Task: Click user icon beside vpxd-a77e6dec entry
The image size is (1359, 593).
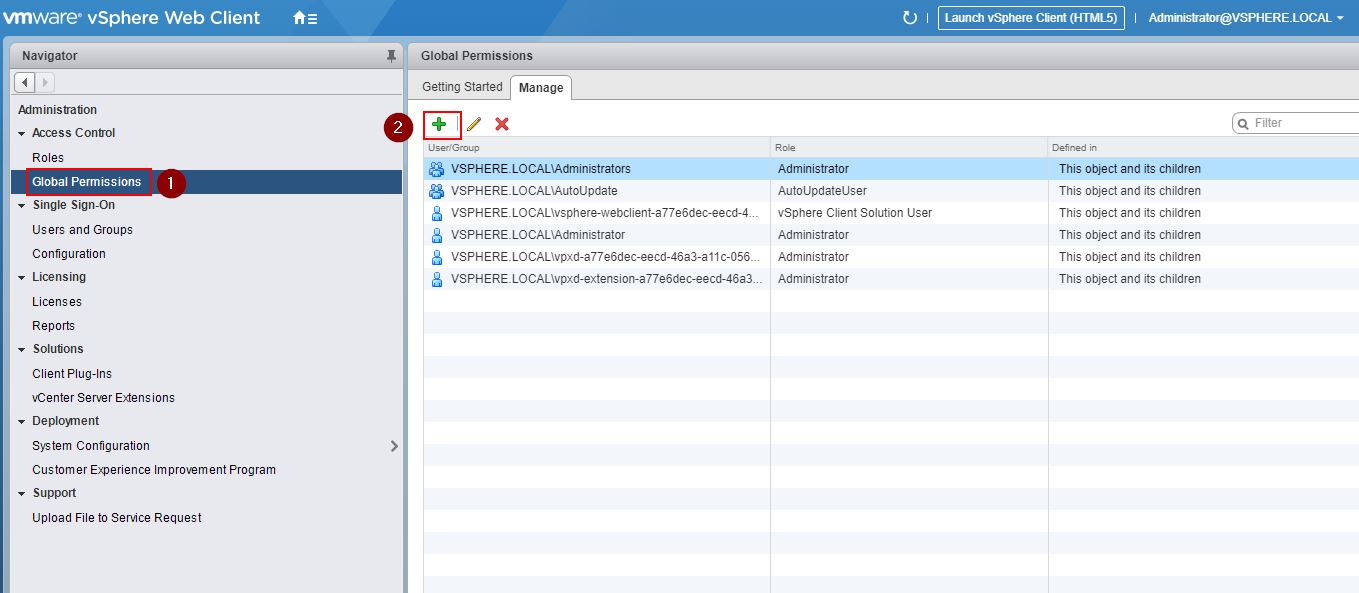Action: pos(436,257)
